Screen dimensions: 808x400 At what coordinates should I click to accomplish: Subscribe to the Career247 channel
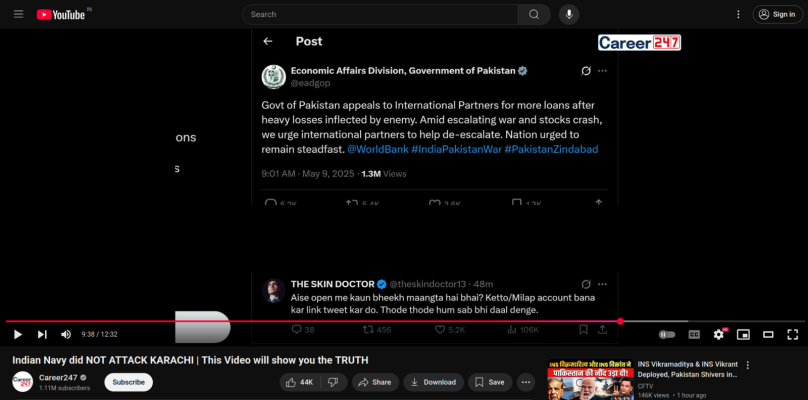[129, 382]
